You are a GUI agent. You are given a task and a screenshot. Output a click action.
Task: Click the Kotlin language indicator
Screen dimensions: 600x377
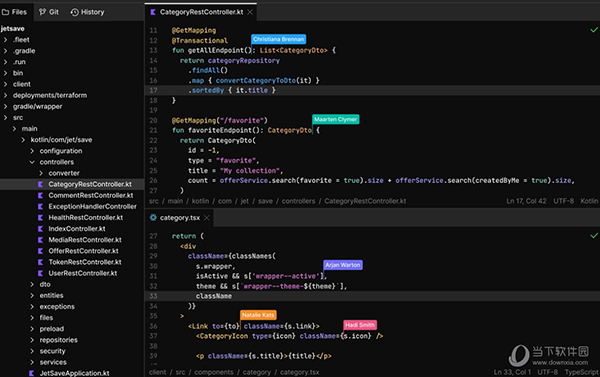(x=589, y=201)
